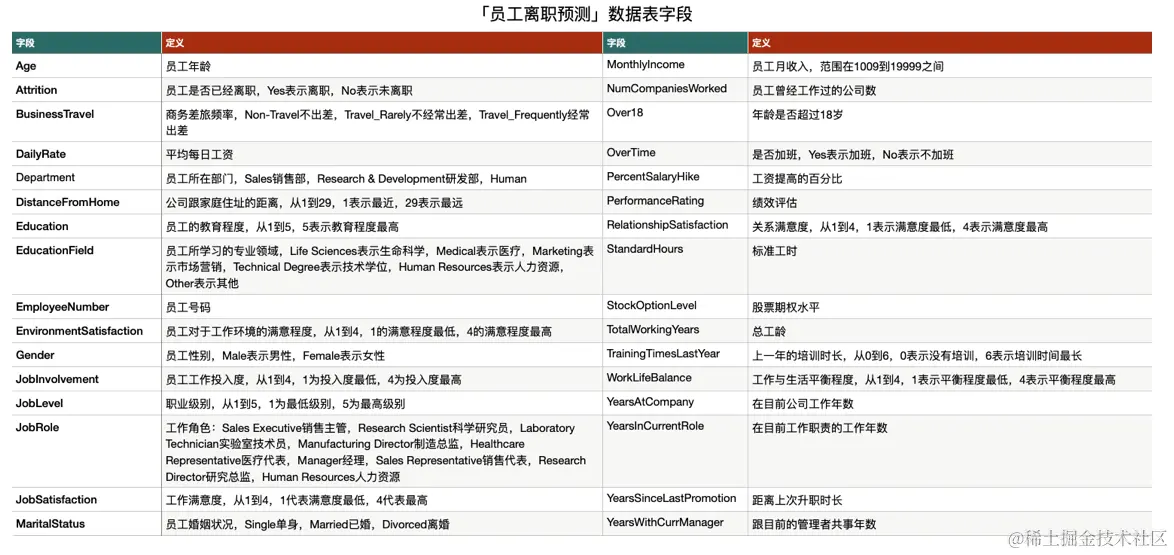Select the definition '在目前公司工作年数'
The height and width of the screenshot is (555, 1174).
click(x=802, y=403)
